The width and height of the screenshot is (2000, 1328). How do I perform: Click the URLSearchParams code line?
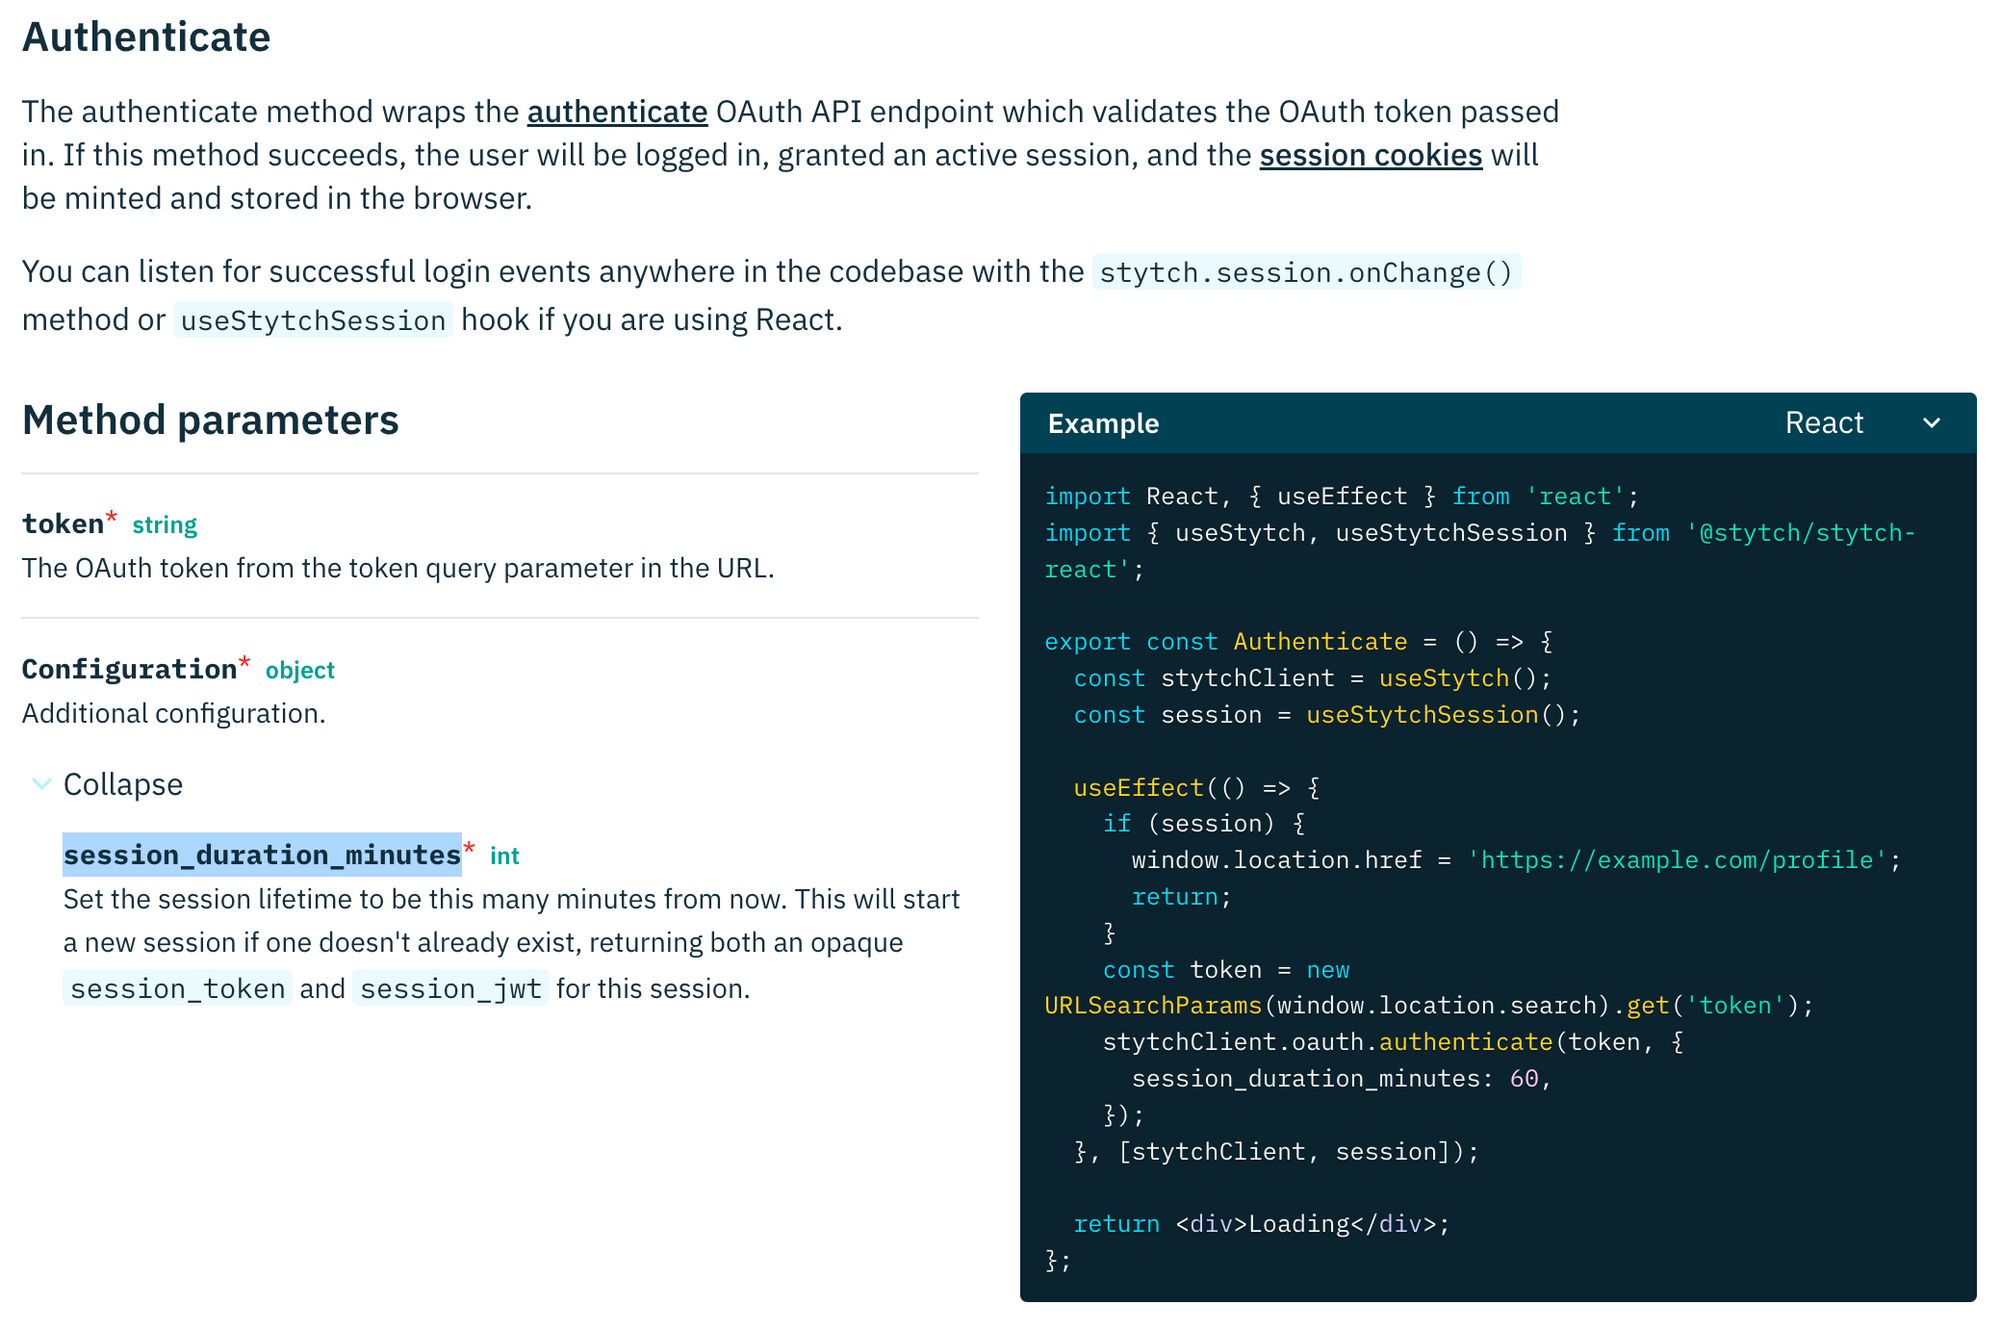point(1429,1005)
